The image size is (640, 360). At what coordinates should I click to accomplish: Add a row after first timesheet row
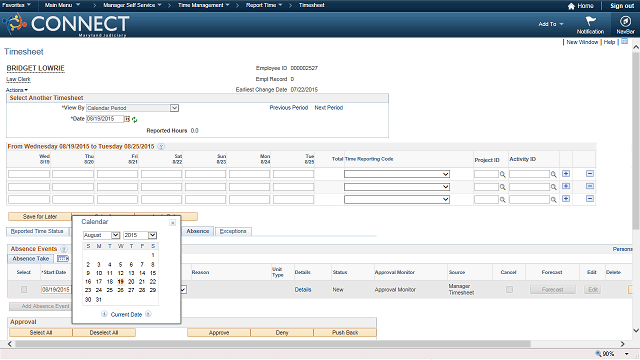(566, 173)
